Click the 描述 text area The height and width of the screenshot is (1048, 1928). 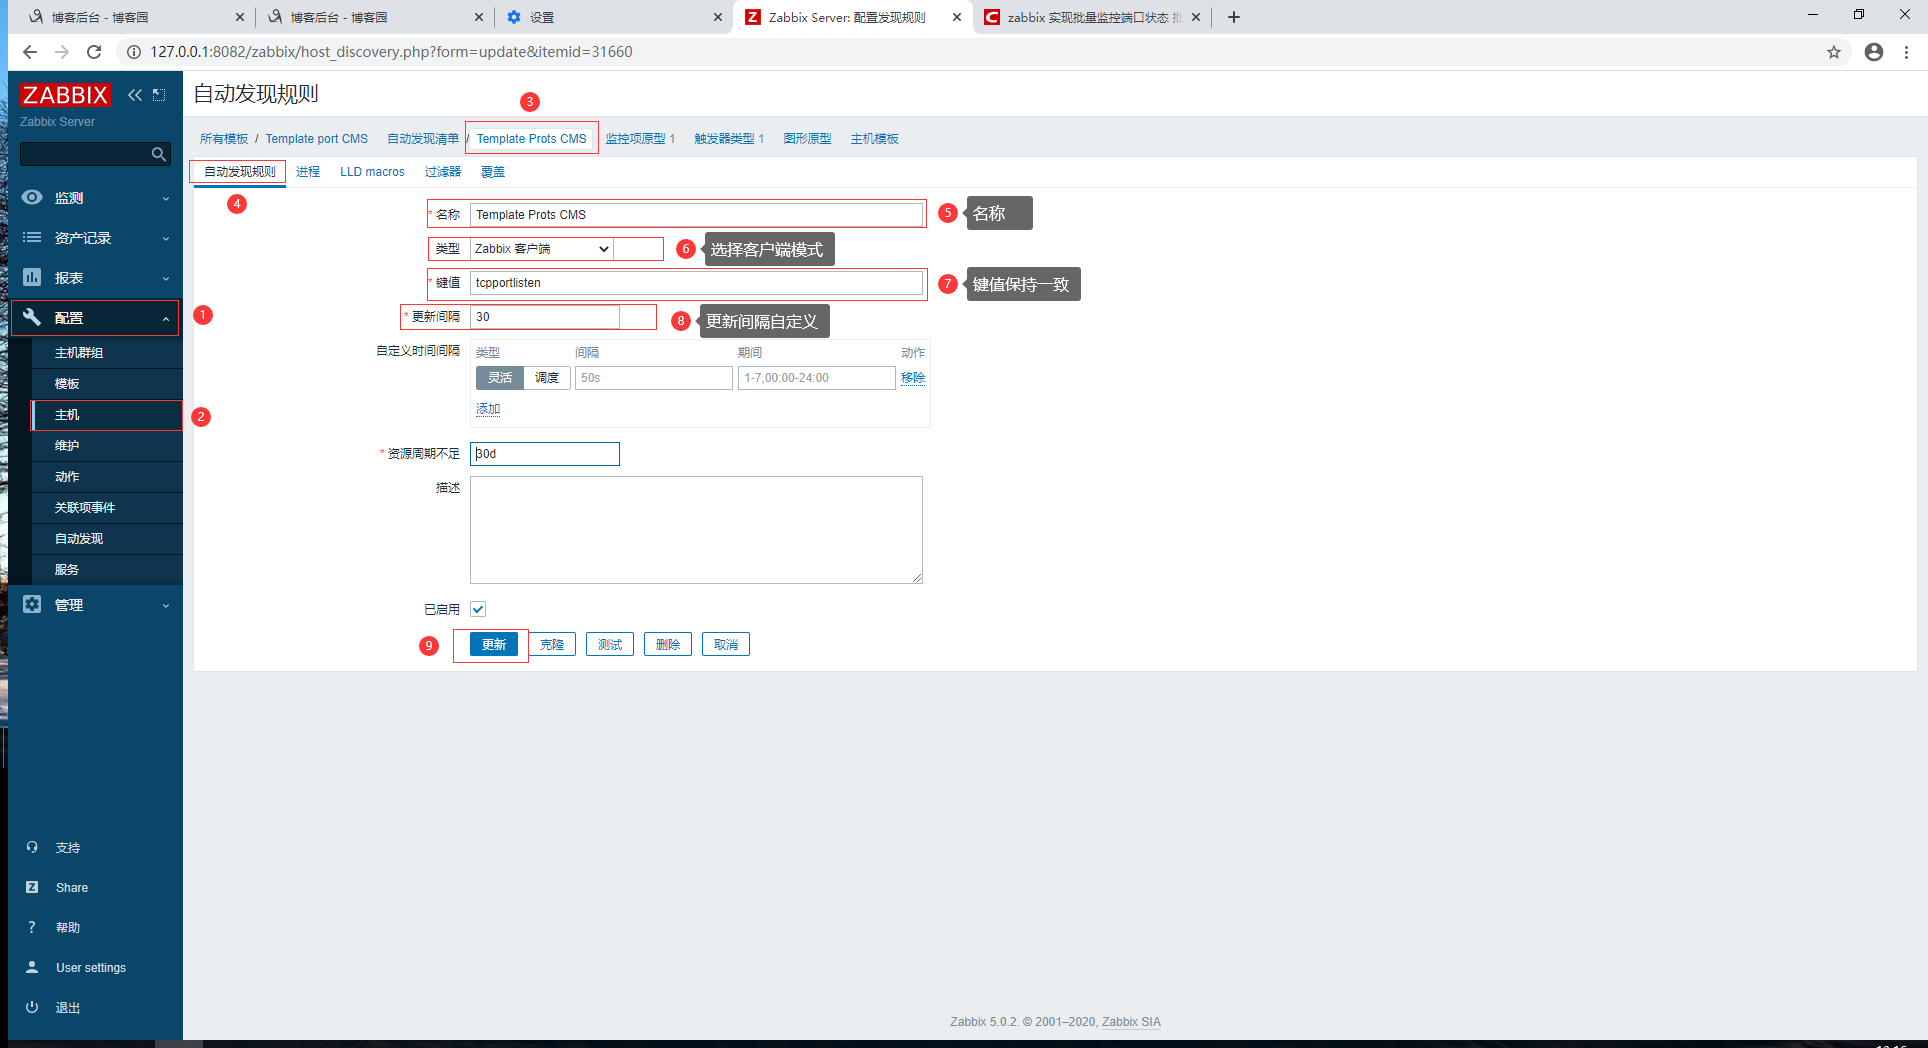[696, 530]
